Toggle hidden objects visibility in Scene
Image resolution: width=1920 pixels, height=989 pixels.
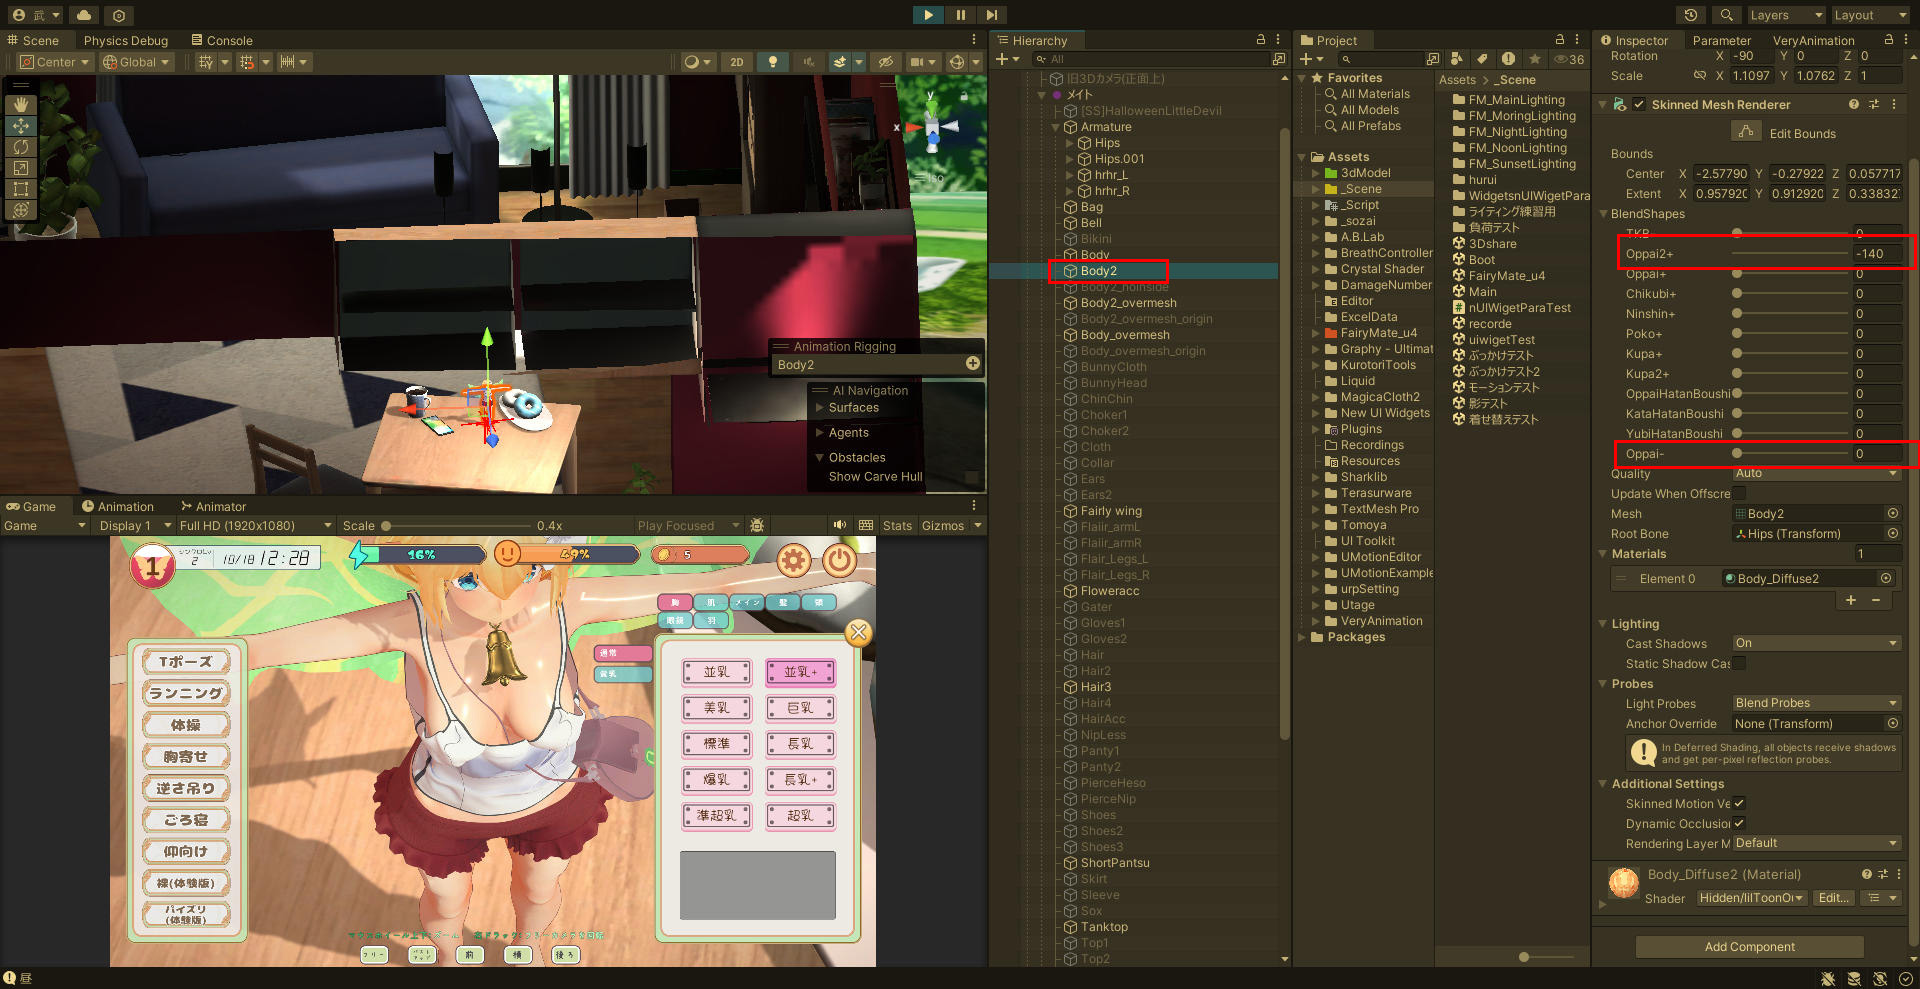click(885, 62)
